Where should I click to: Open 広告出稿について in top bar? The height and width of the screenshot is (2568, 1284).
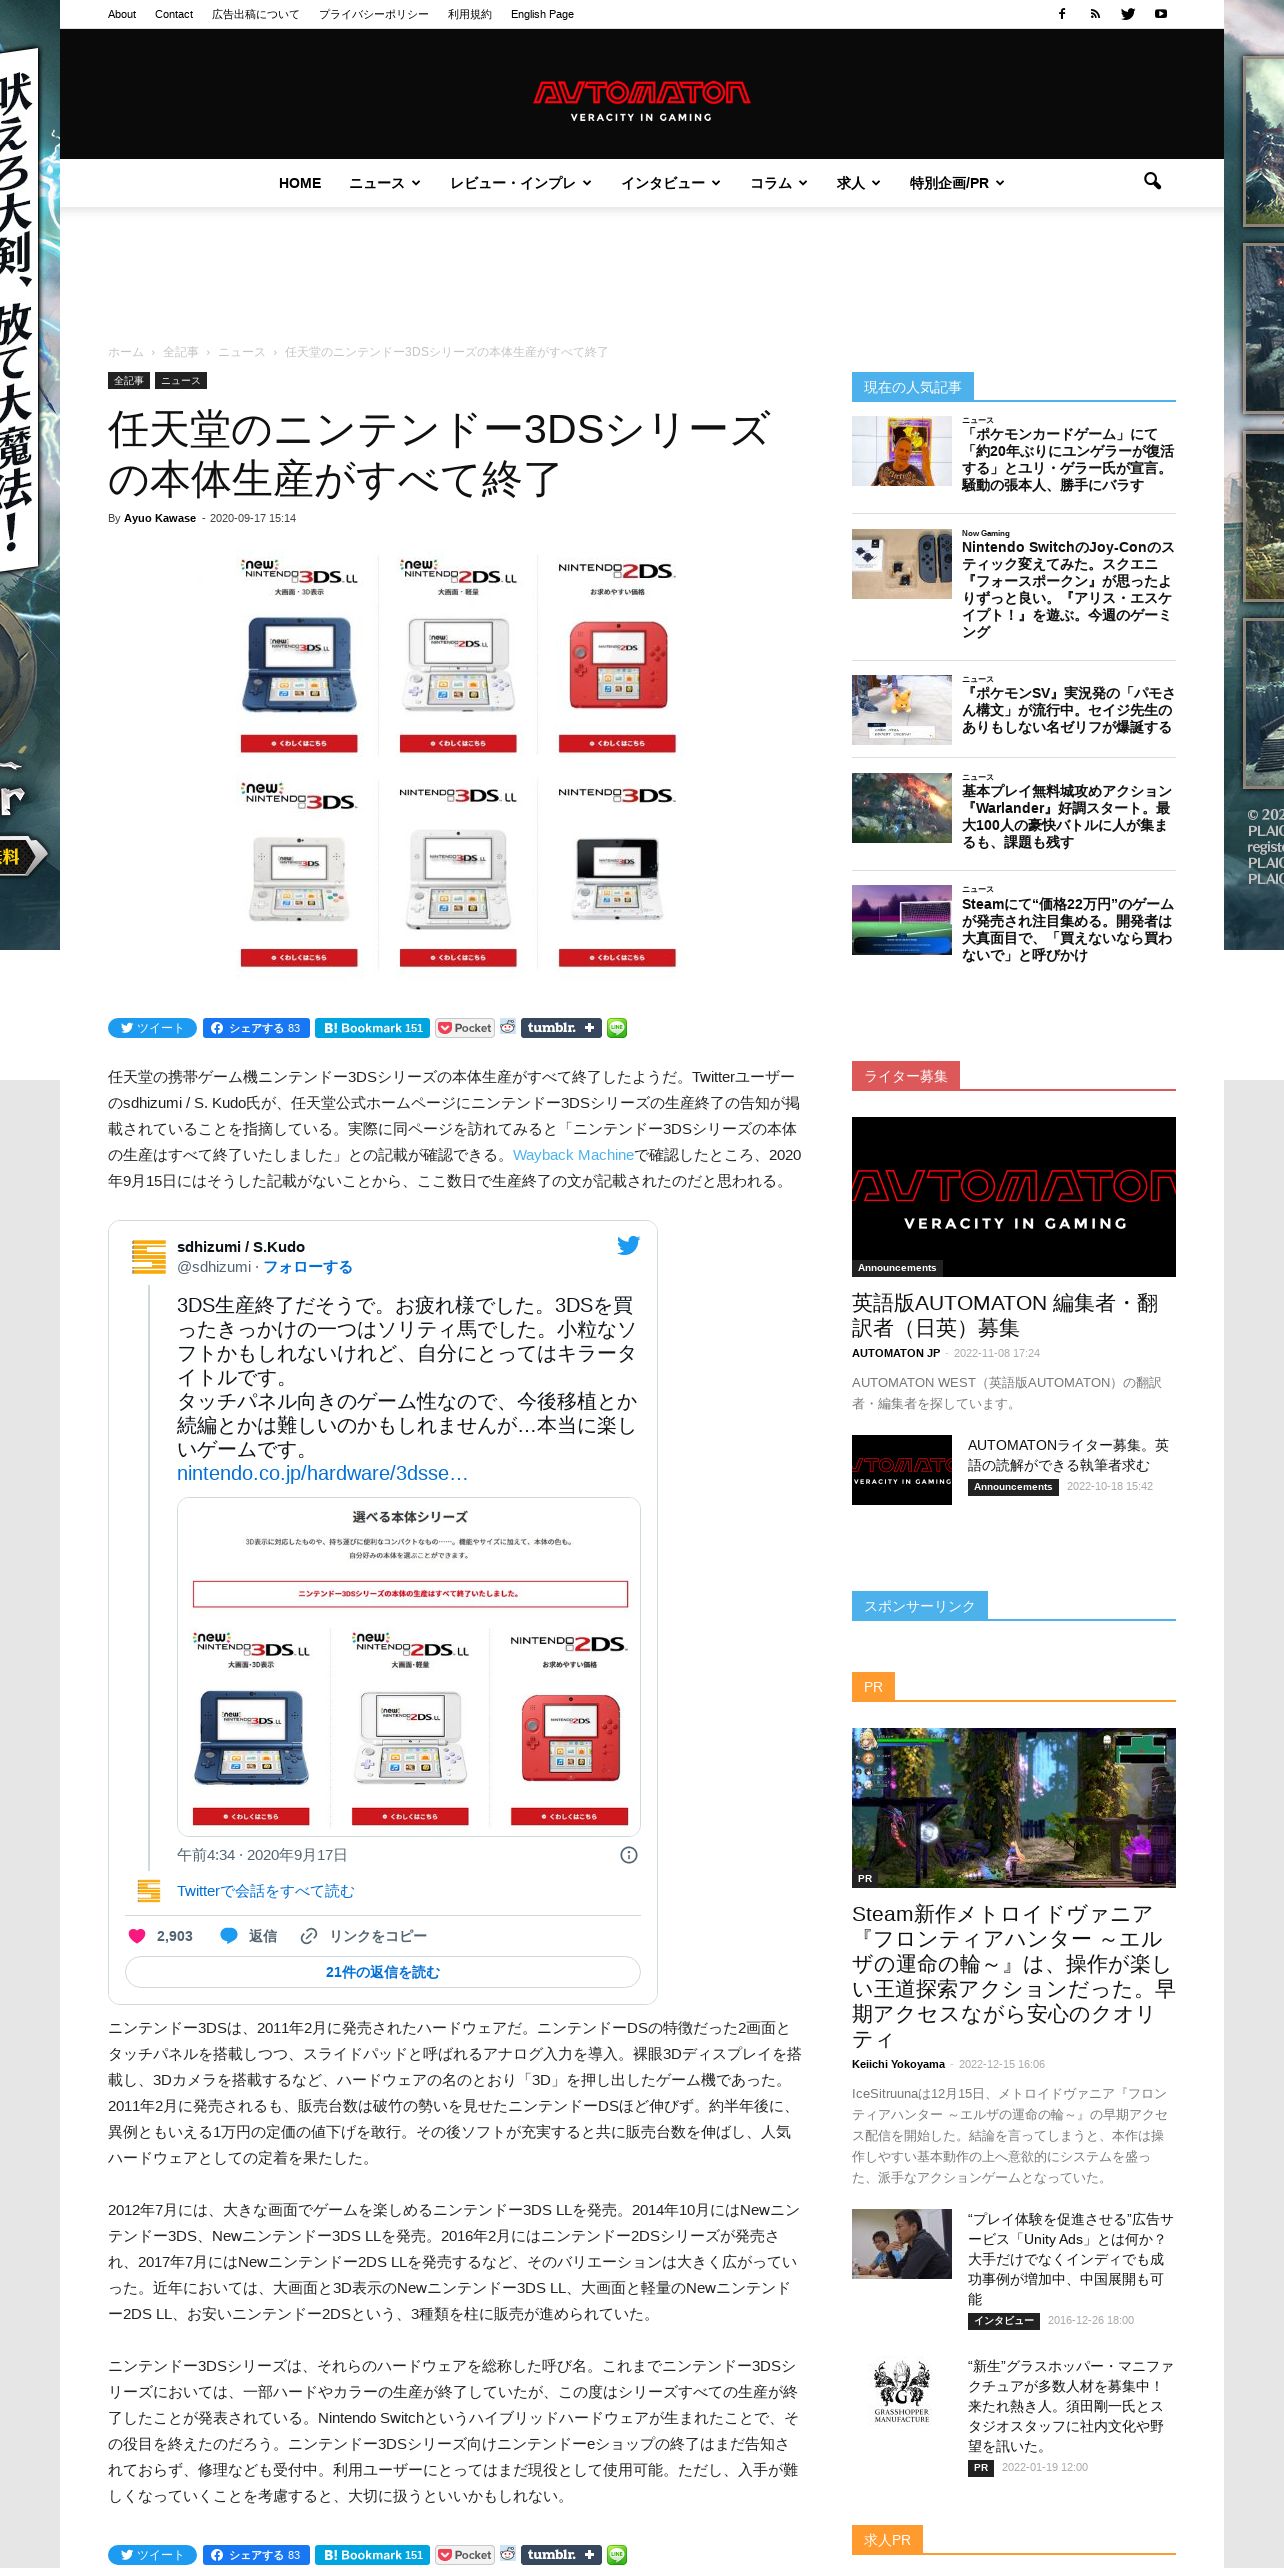[255, 14]
